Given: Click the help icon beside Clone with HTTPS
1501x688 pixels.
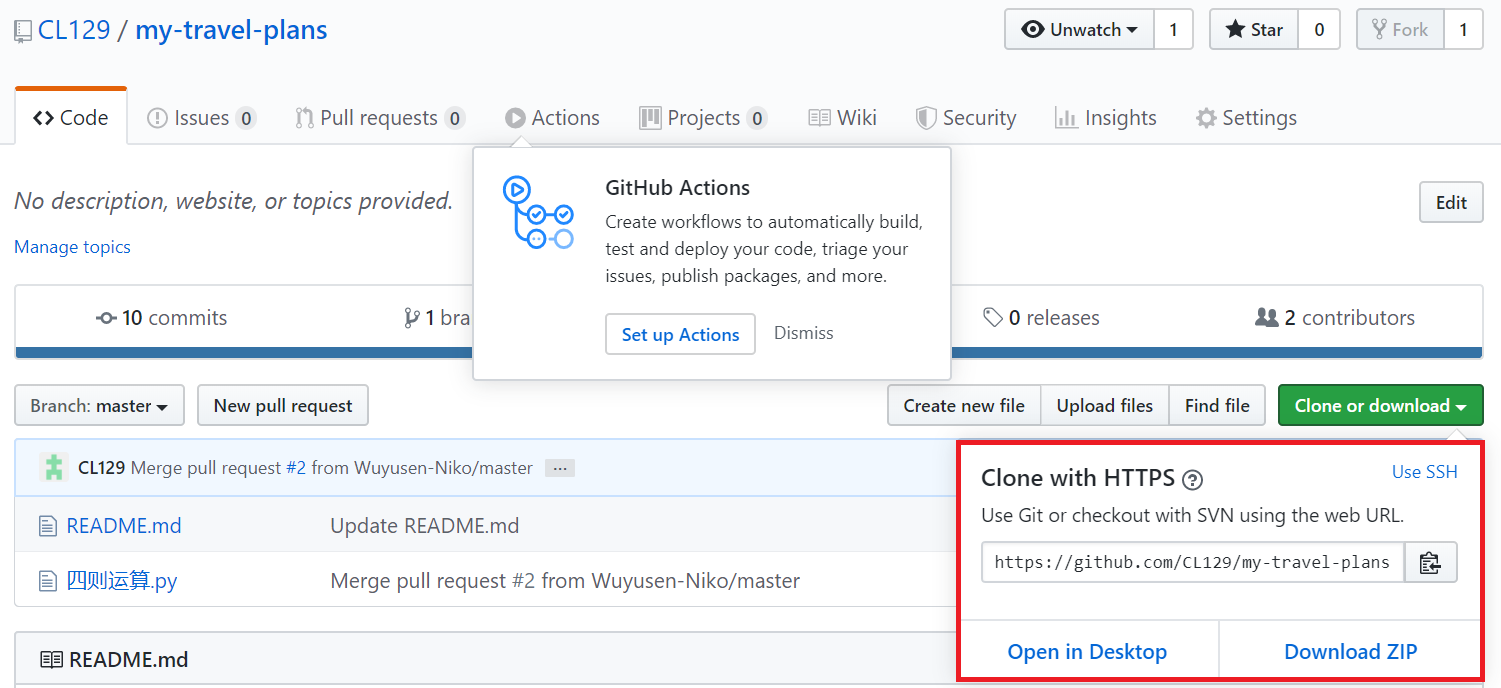Looking at the screenshot, I should click(1192, 480).
